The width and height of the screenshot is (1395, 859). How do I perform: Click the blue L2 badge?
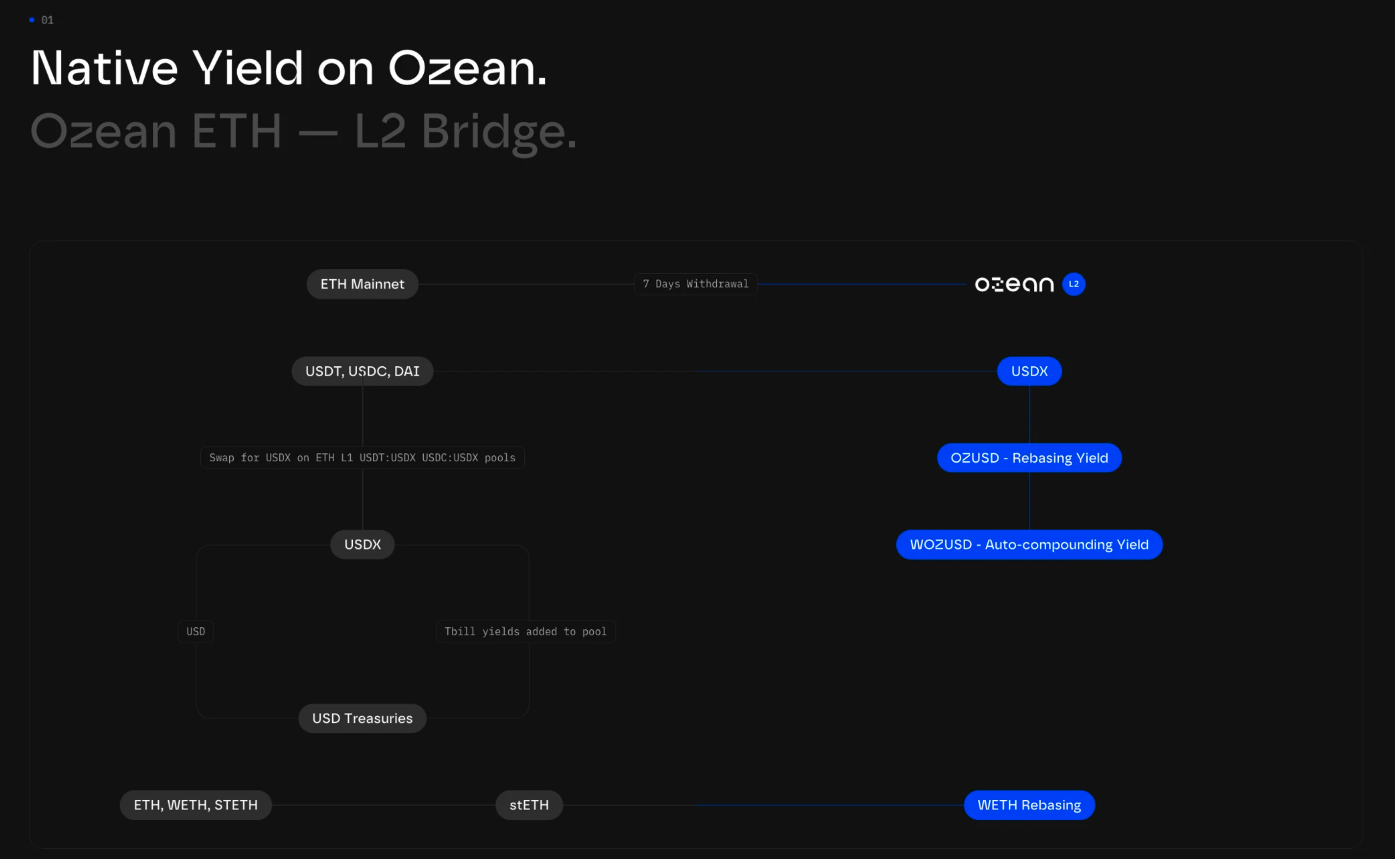click(x=1073, y=284)
